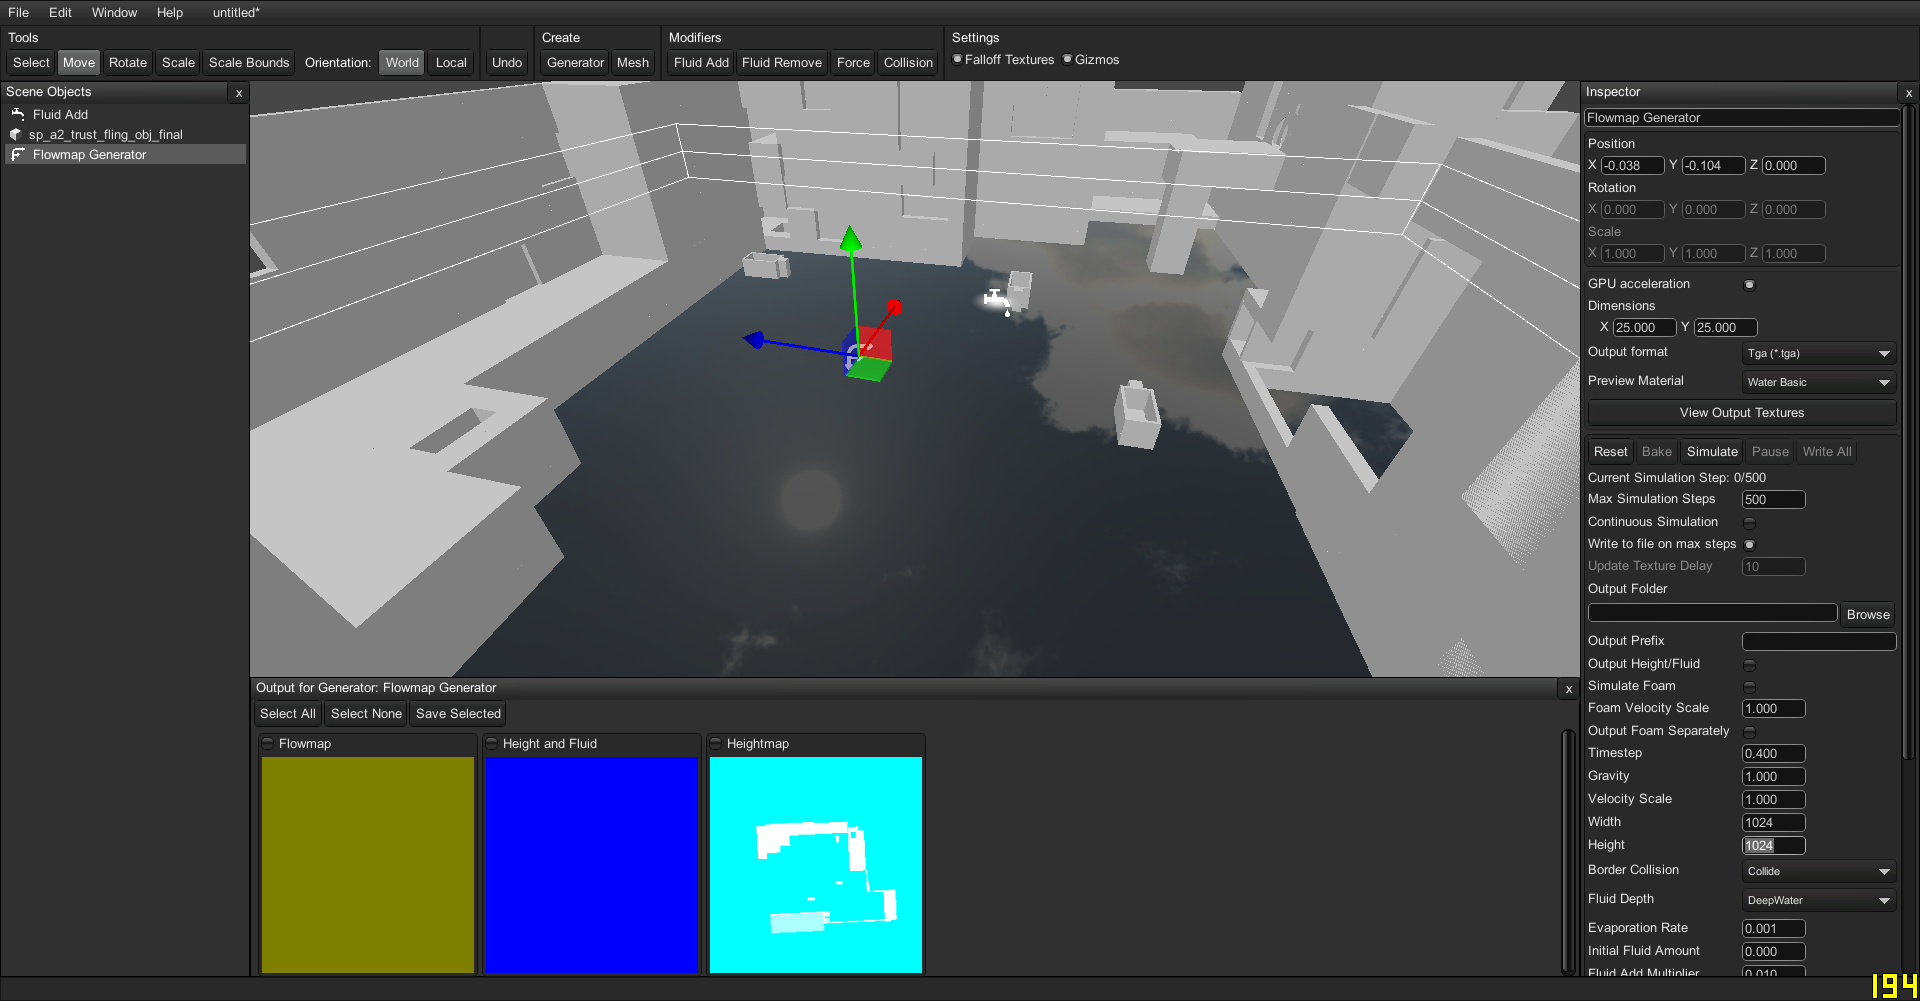
Task: Click the green Y-axis arrow of the move gizmo
Action: 851,240
